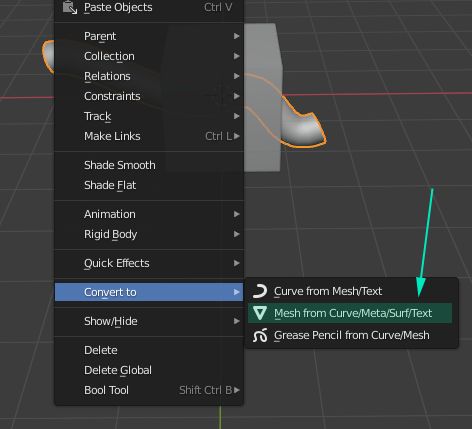Open the Track submenu
Image resolution: width=472 pixels, height=429 pixels.
point(149,116)
